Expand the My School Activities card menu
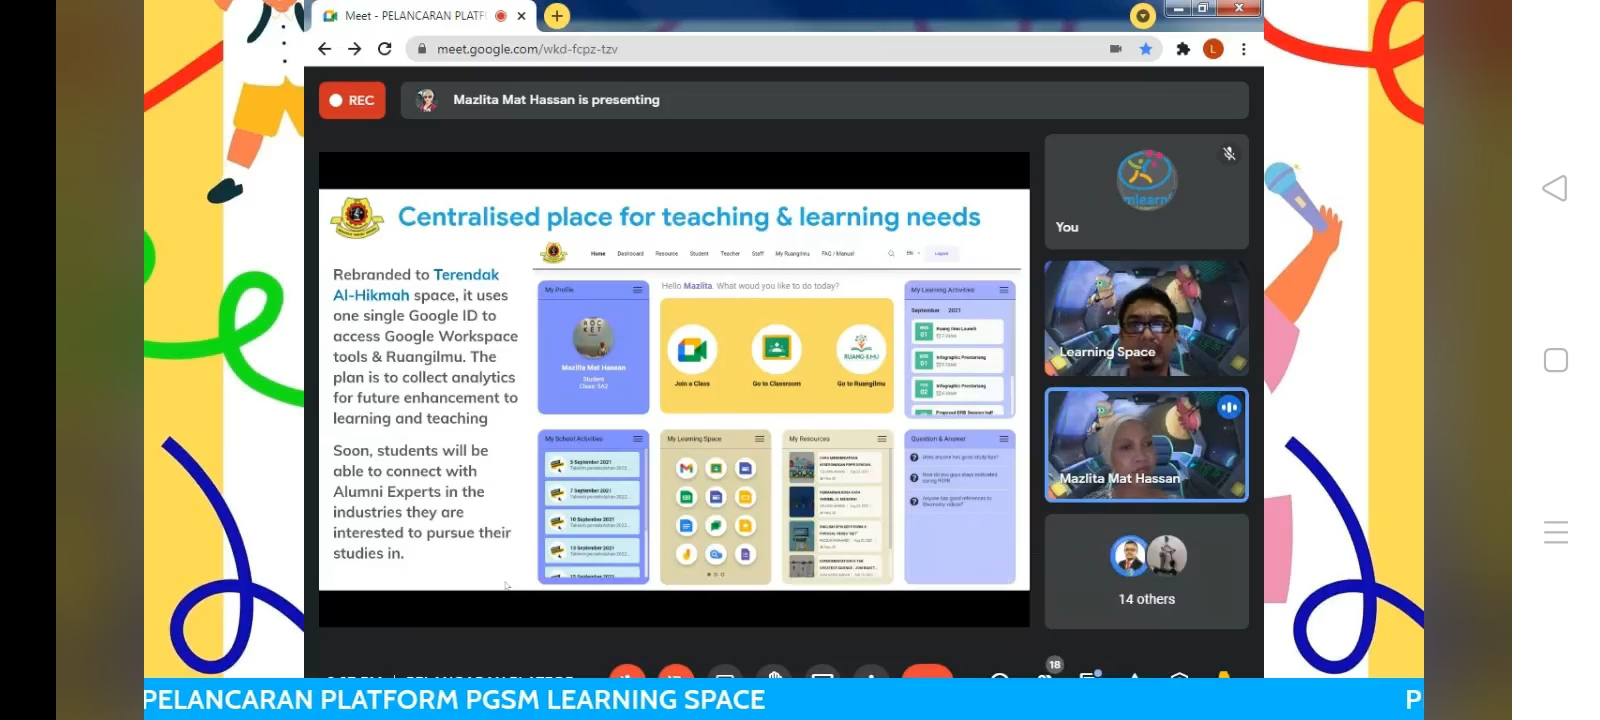The image size is (1600, 720). (638, 439)
